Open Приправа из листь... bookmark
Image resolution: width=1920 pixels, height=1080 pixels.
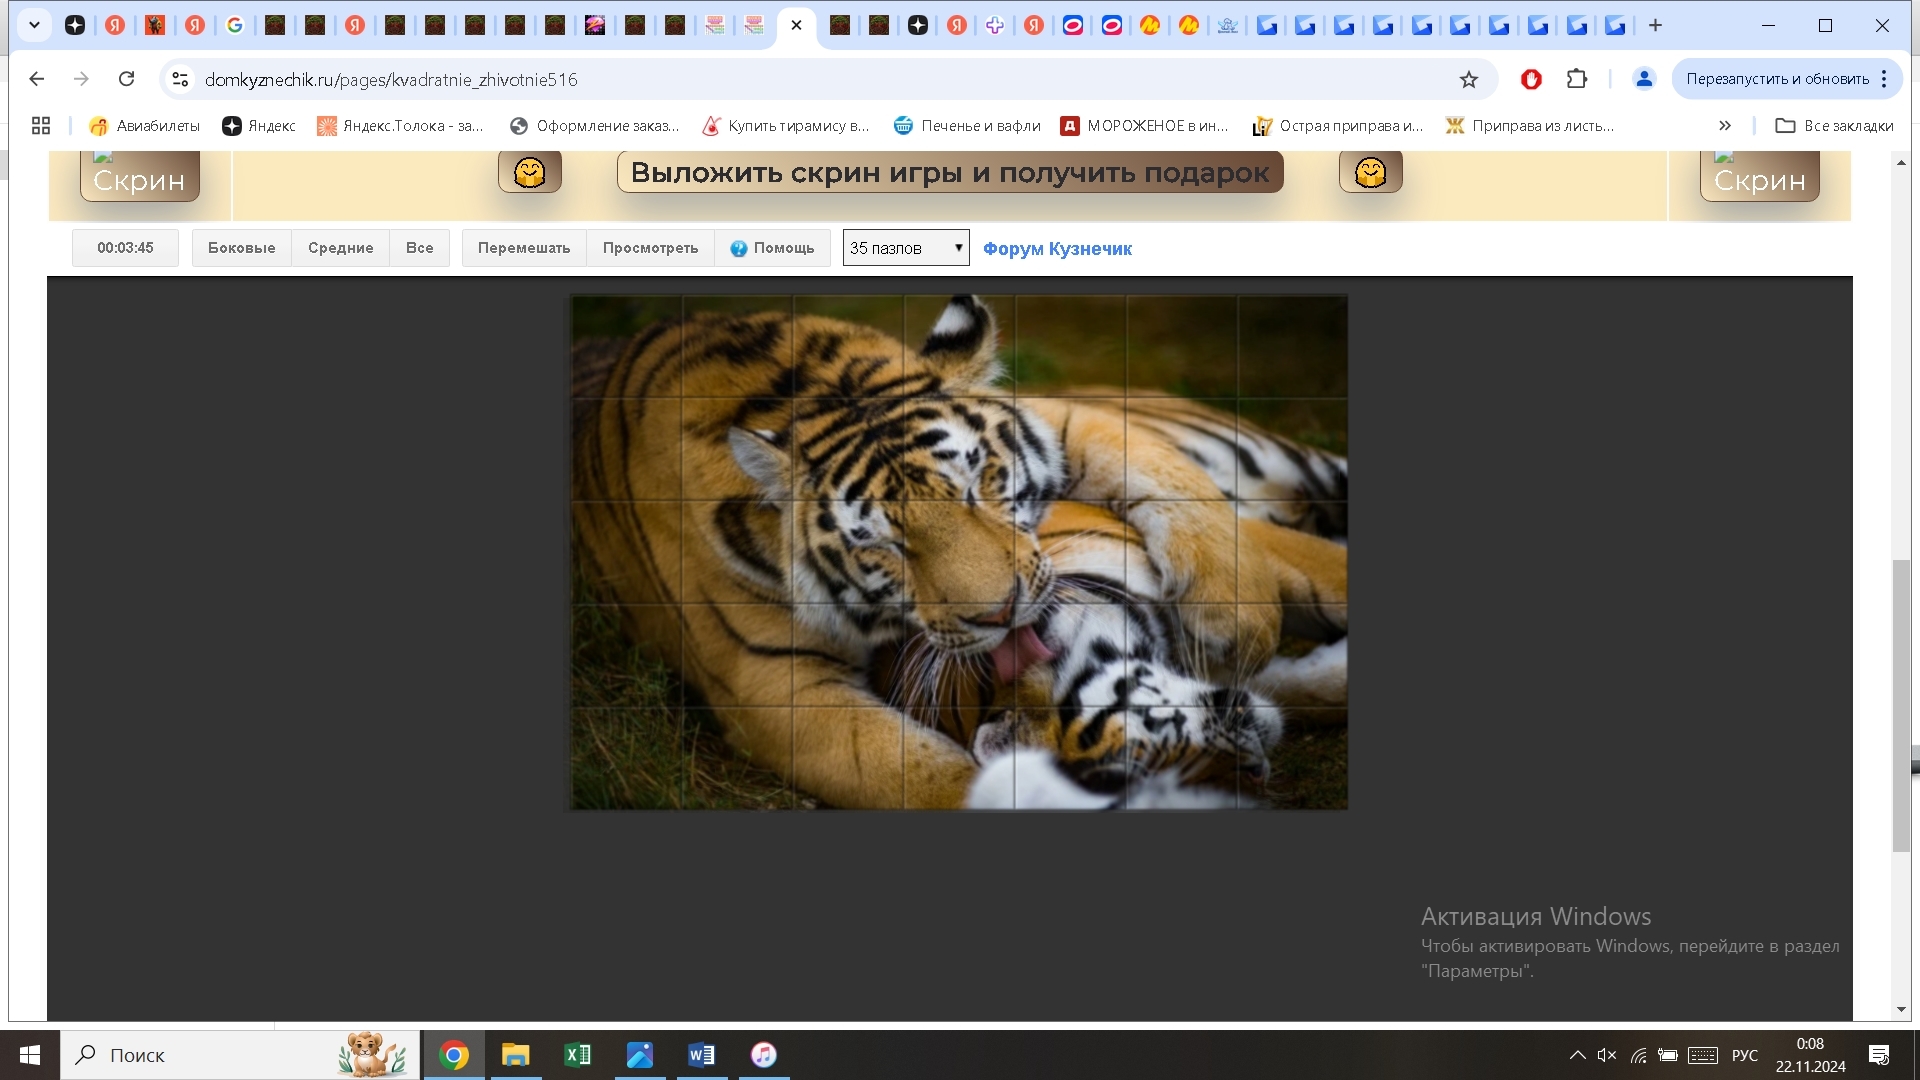click(1530, 125)
